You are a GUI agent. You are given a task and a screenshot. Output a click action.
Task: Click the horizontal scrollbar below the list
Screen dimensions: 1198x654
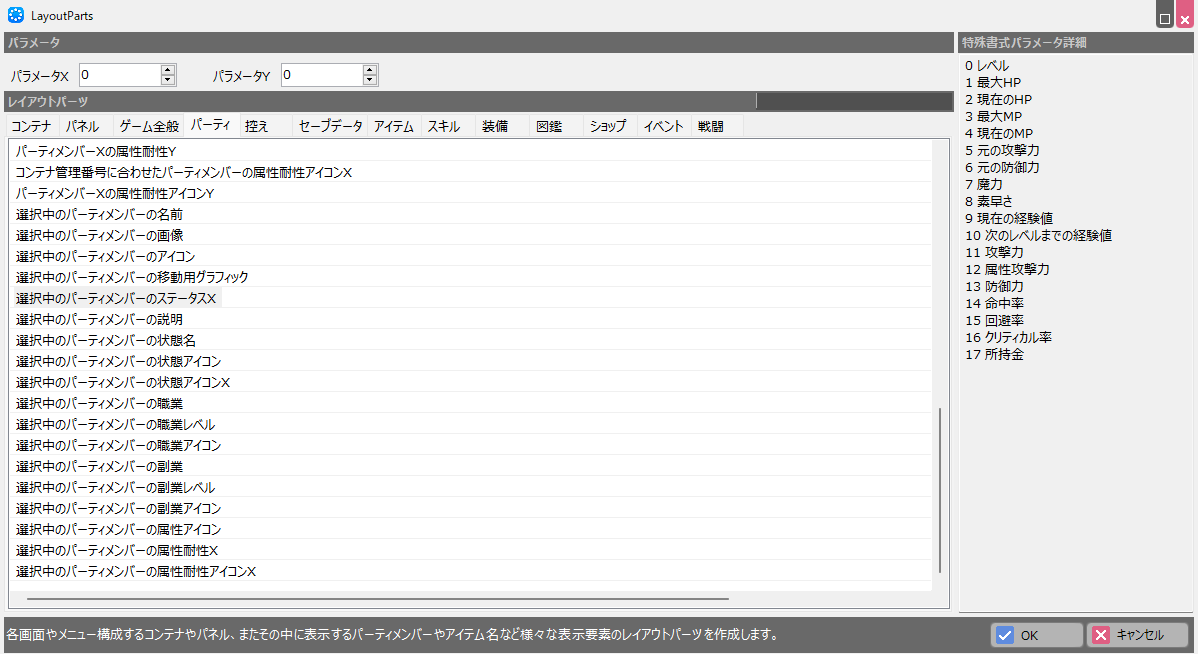[x=378, y=599]
